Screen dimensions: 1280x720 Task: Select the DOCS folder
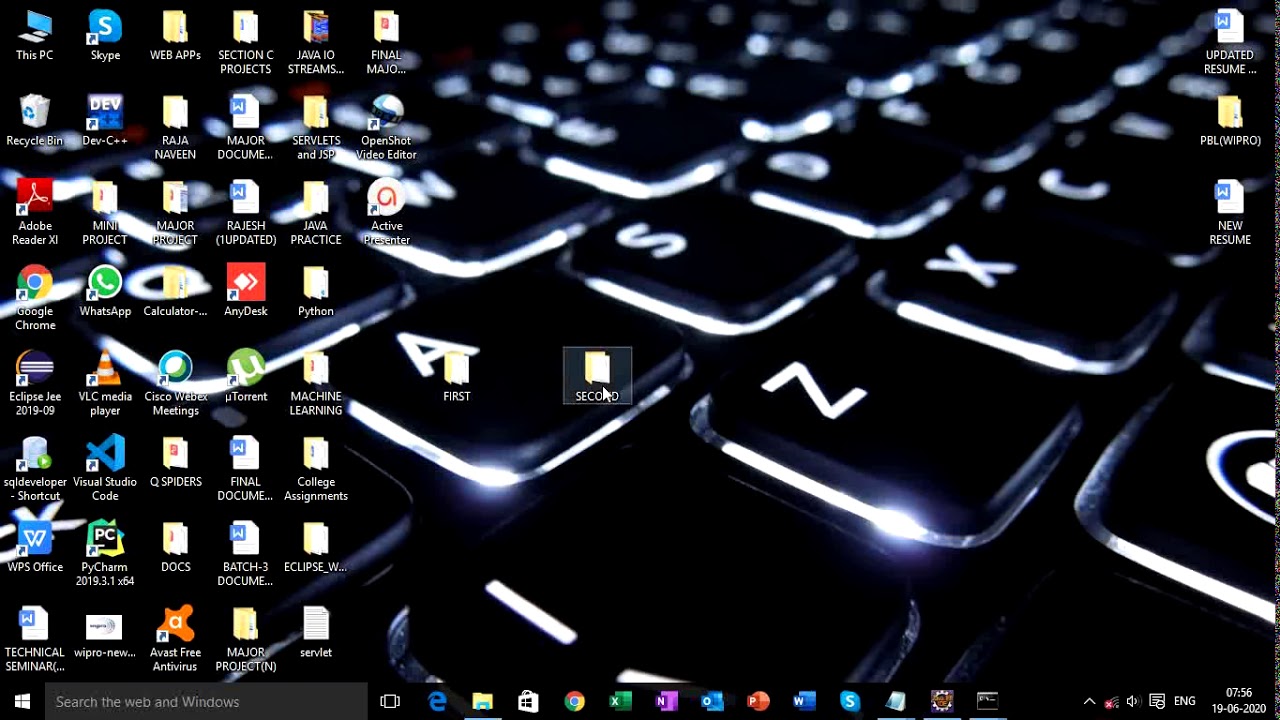(x=175, y=547)
